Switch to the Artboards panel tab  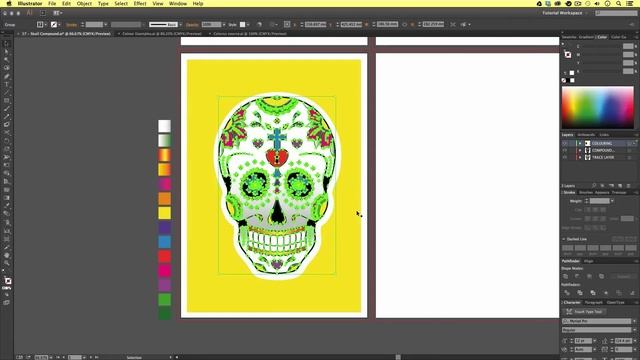[x=586, y=135]
